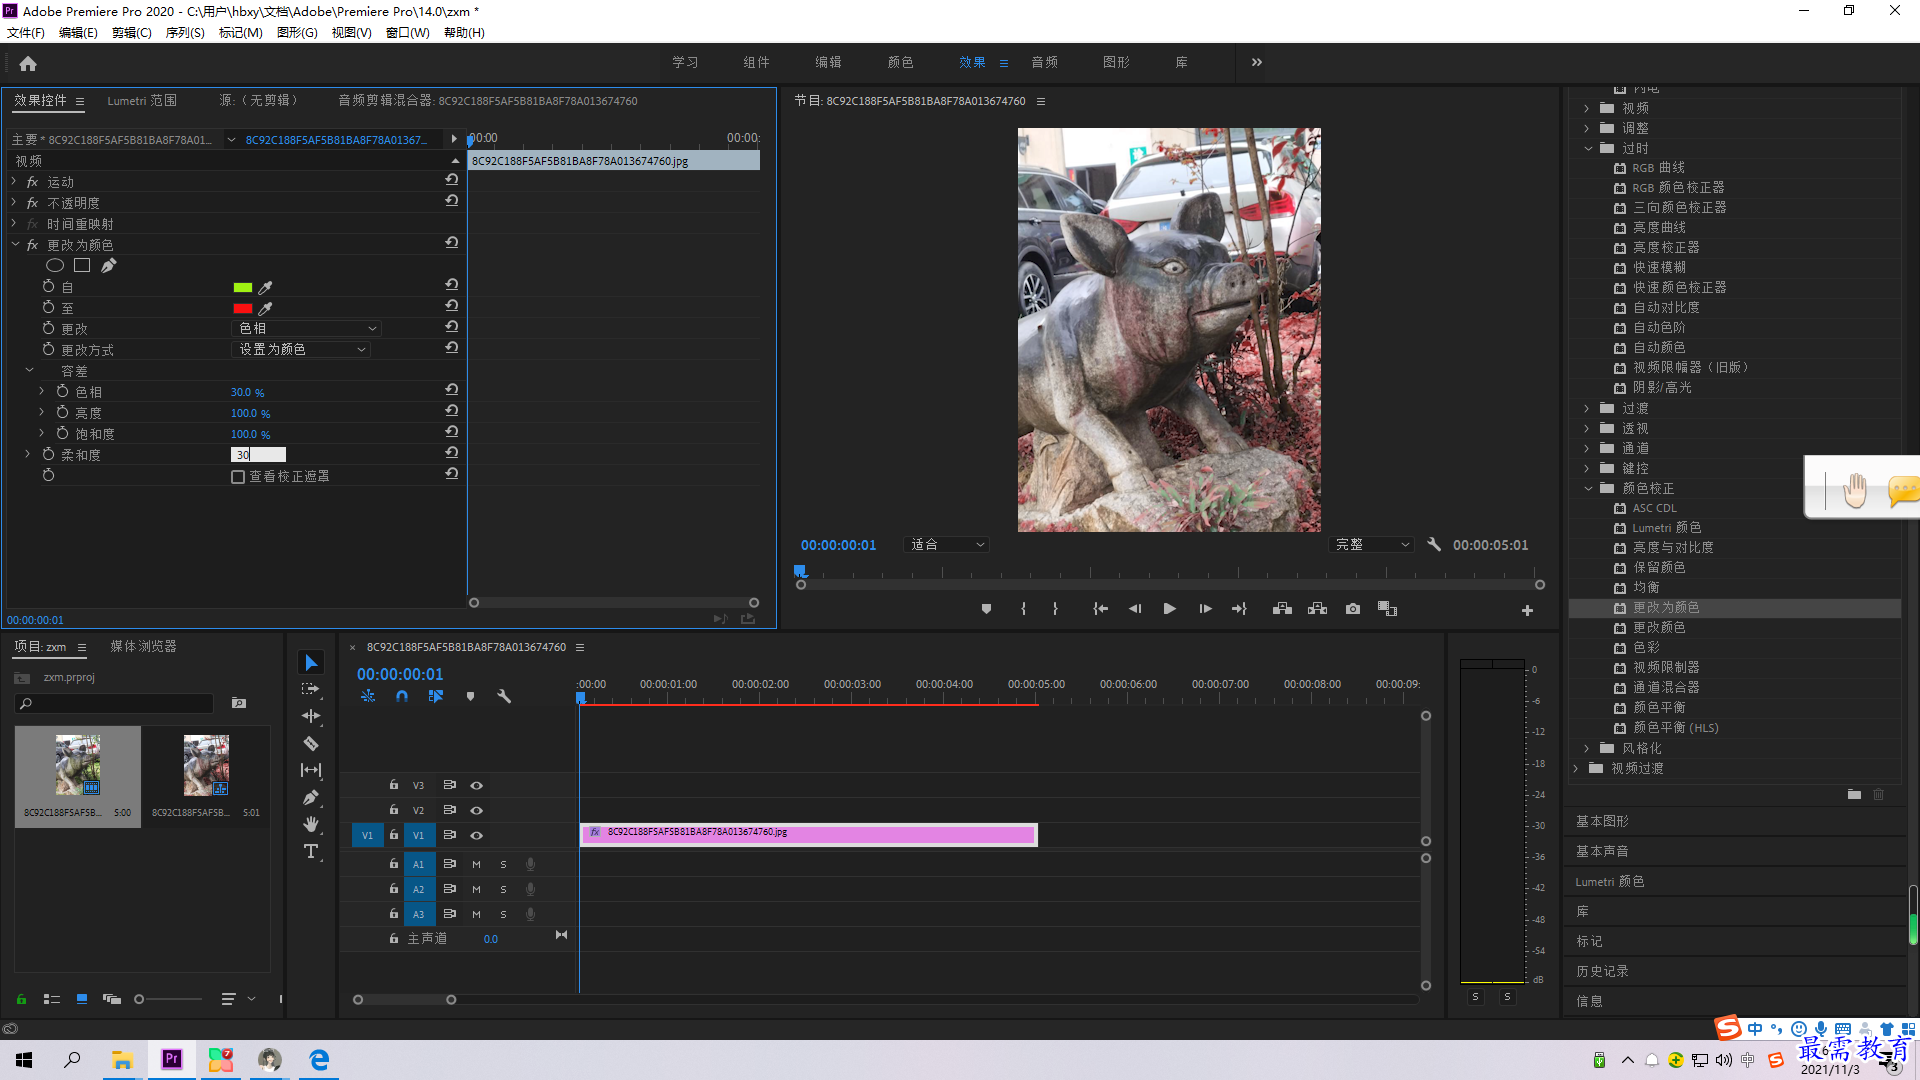
Task: Open 媒体浏览器 tab
Action: (143, 646)
